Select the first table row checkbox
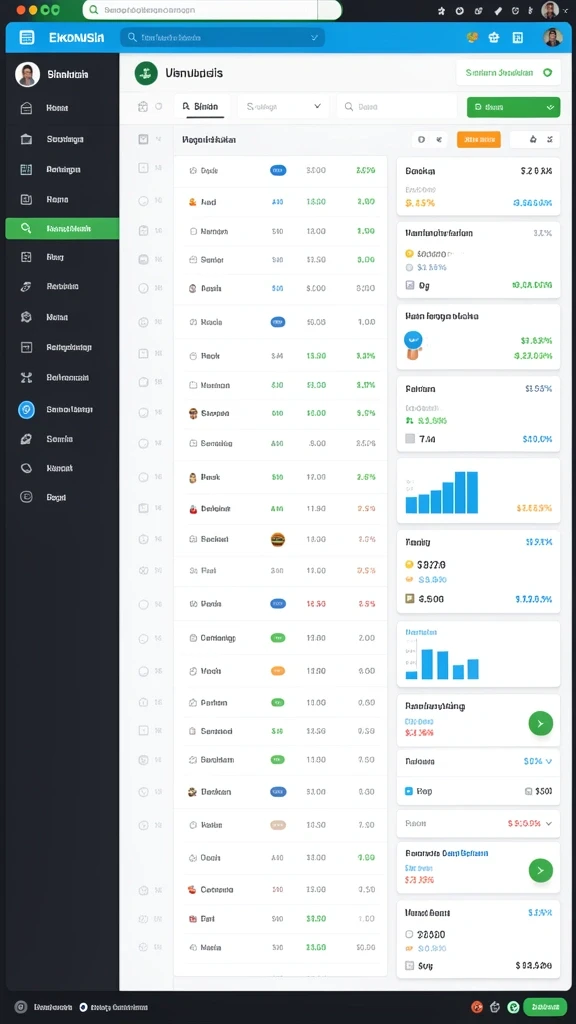Viewport: 576px width, 1024px height. [x=144, y=168]
